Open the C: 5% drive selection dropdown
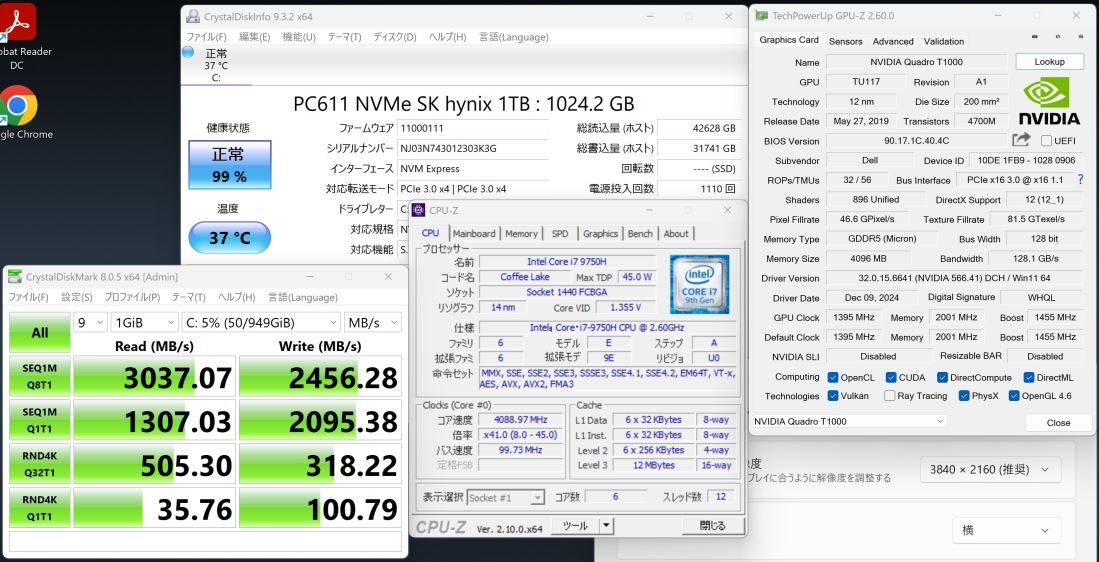 (x=260, y=323)
